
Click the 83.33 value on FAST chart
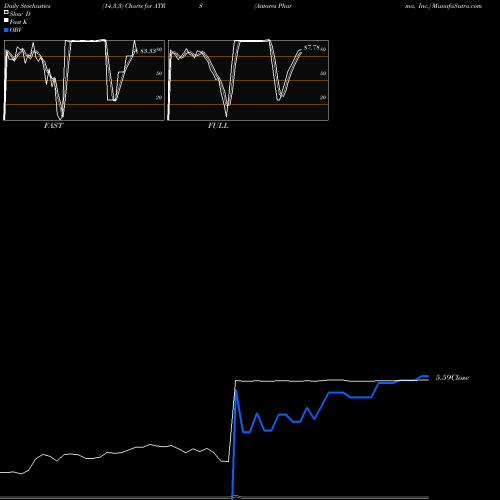click(148, 51)
